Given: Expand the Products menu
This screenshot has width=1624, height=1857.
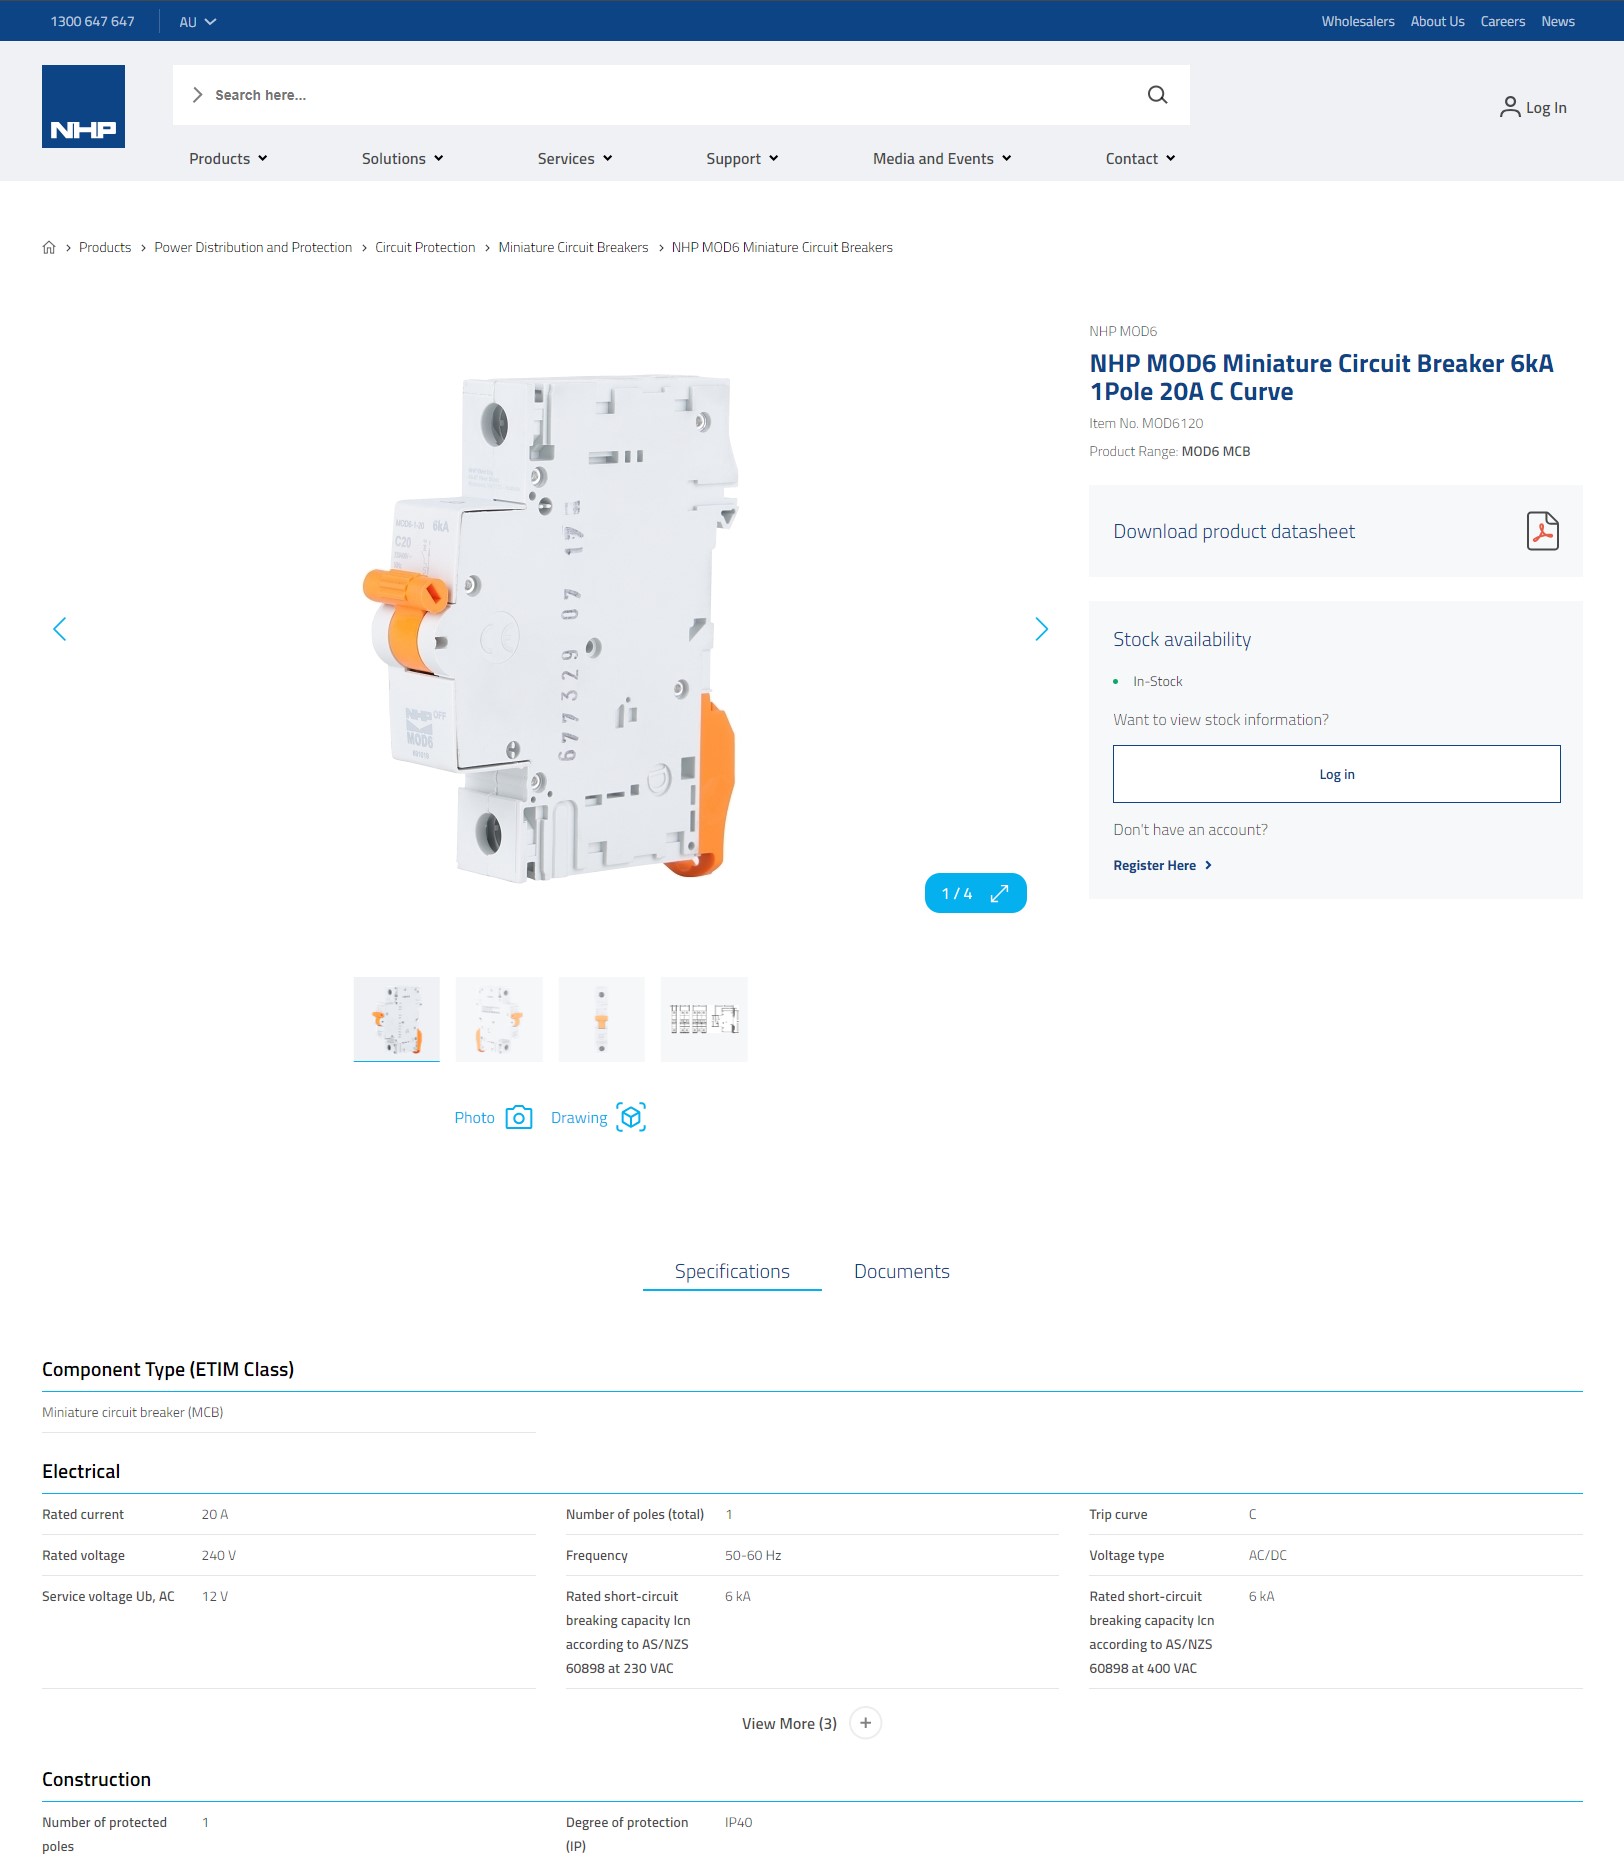Looking at the screenshot, I should (228, 158).
